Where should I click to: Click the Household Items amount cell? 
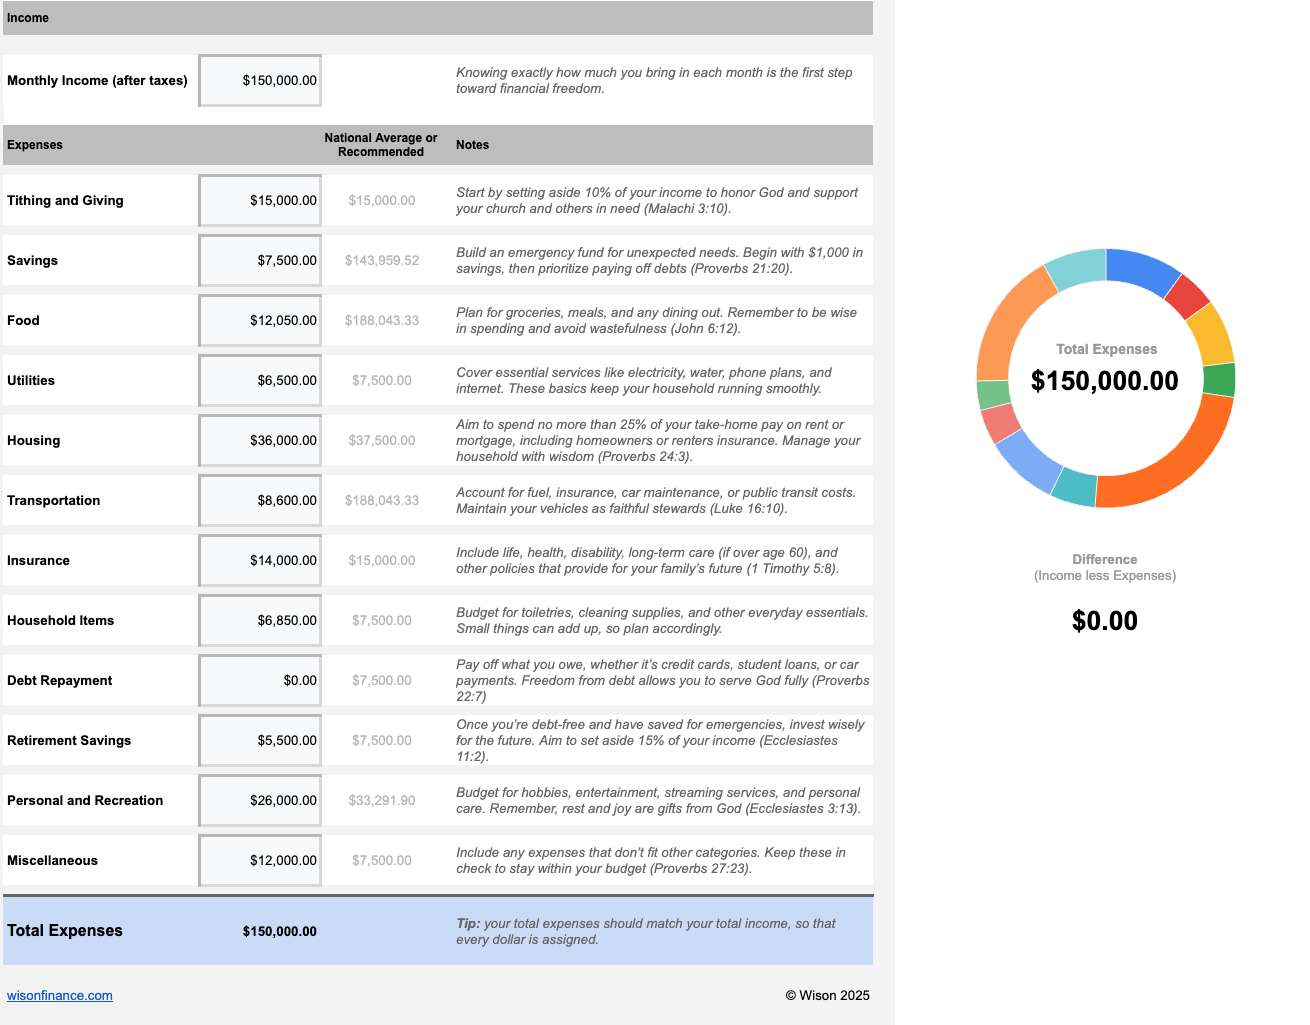pyautogui.click(x=260, y=621)
